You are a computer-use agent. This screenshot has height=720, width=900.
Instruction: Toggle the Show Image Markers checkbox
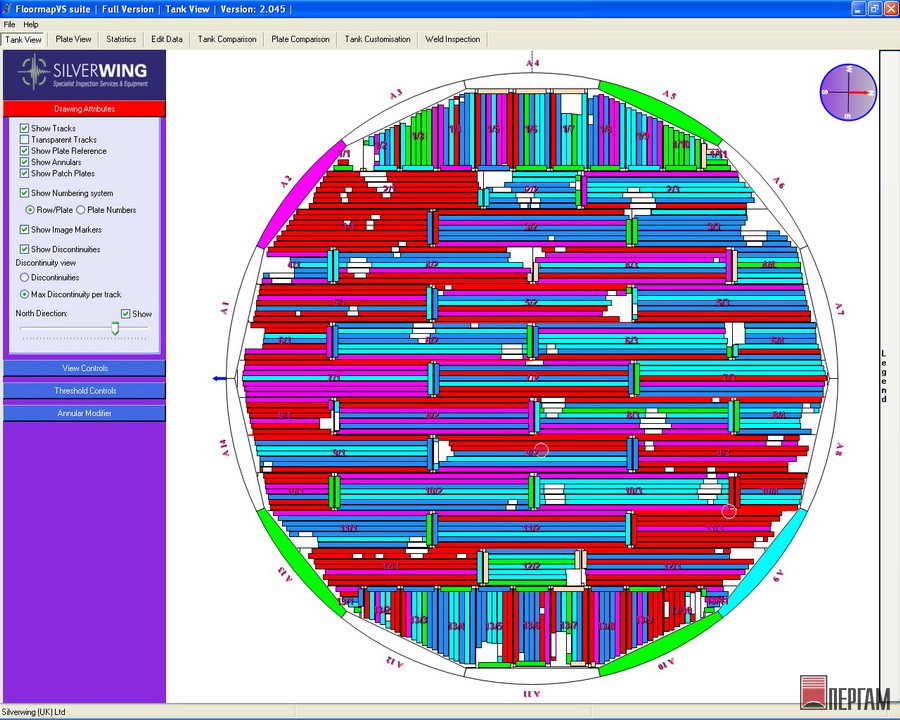coord(24,230)
